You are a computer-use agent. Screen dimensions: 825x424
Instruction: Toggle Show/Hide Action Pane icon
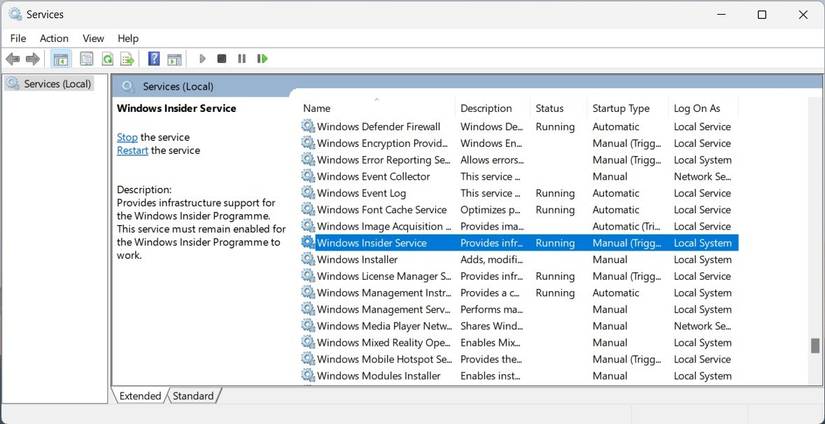click(174, 59)
